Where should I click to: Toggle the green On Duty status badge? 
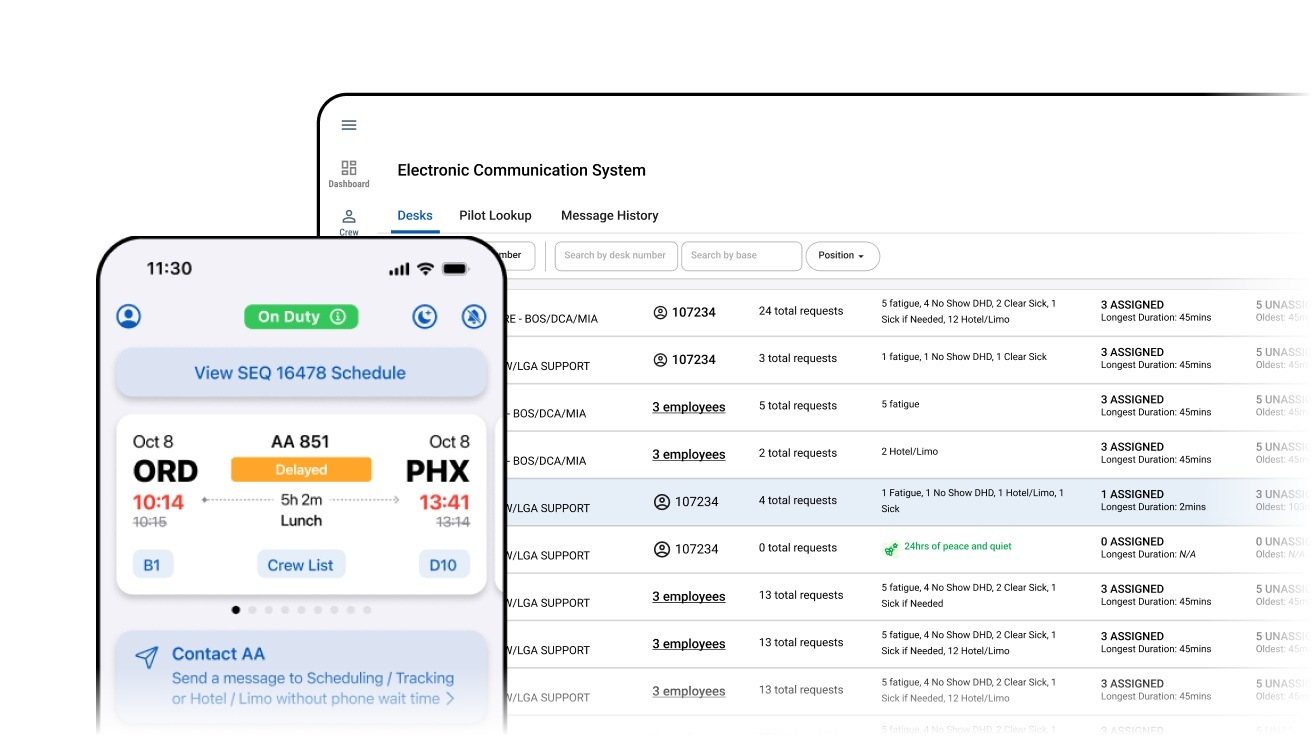[x=301, y=317]
